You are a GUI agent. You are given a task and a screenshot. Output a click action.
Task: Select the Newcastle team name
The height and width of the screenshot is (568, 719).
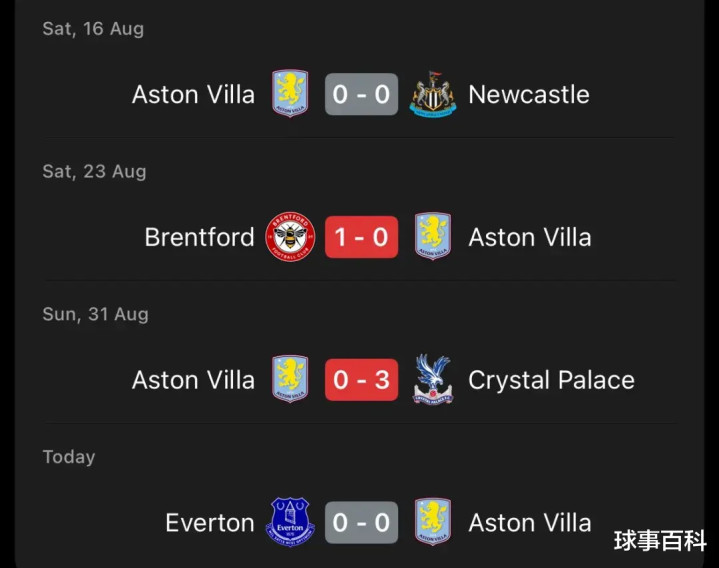pyautogui.click(x=529, y=95)
